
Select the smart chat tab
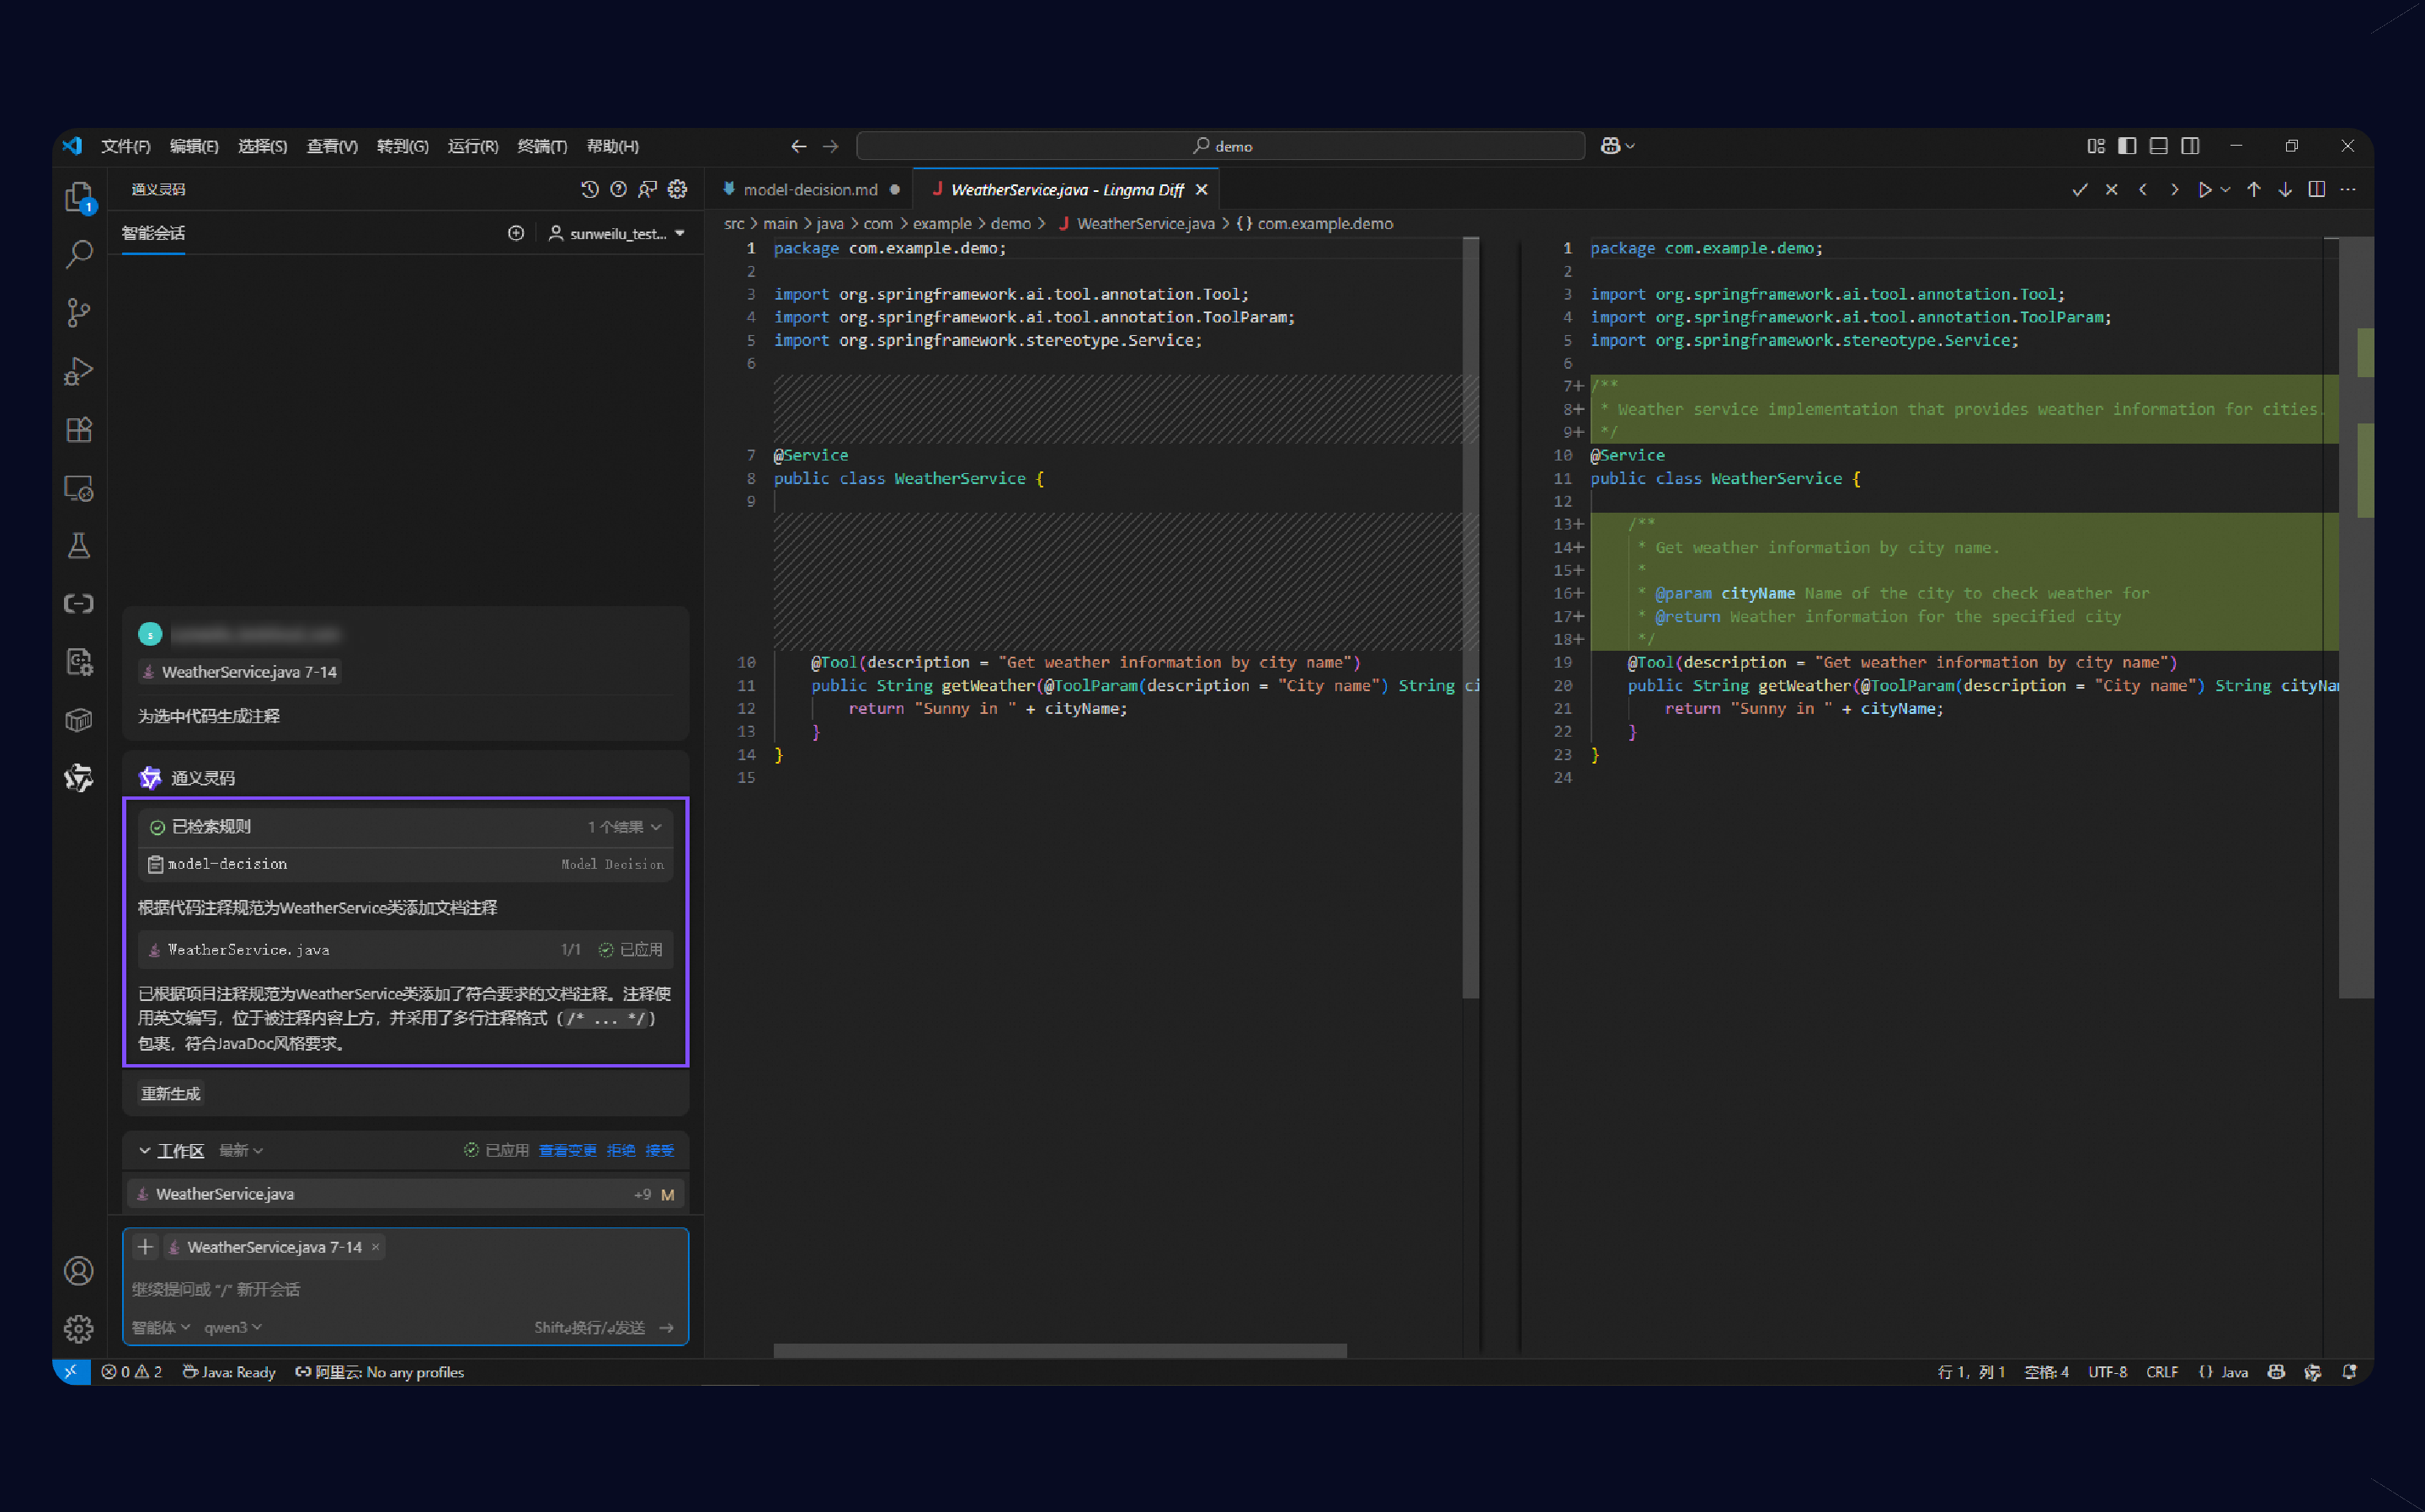153,233
